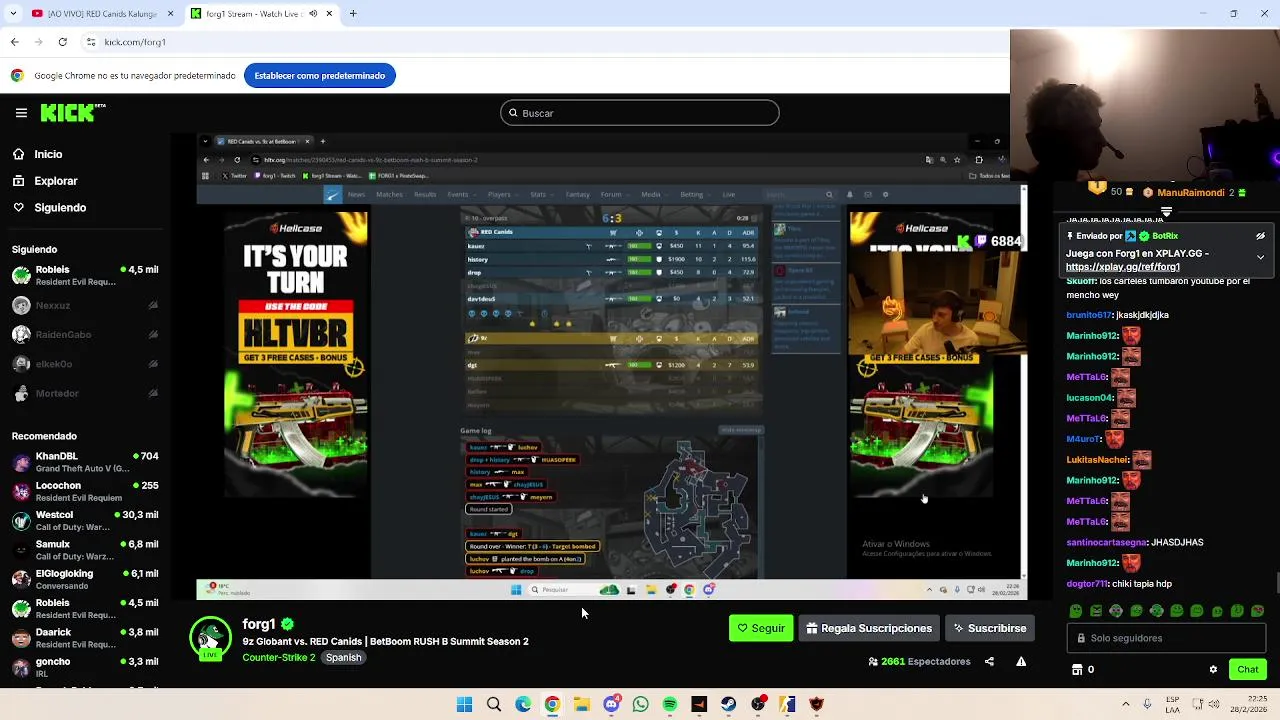1280x720 pixels.
Task: Open goncho recommended channel
Action: pos(85,667)
